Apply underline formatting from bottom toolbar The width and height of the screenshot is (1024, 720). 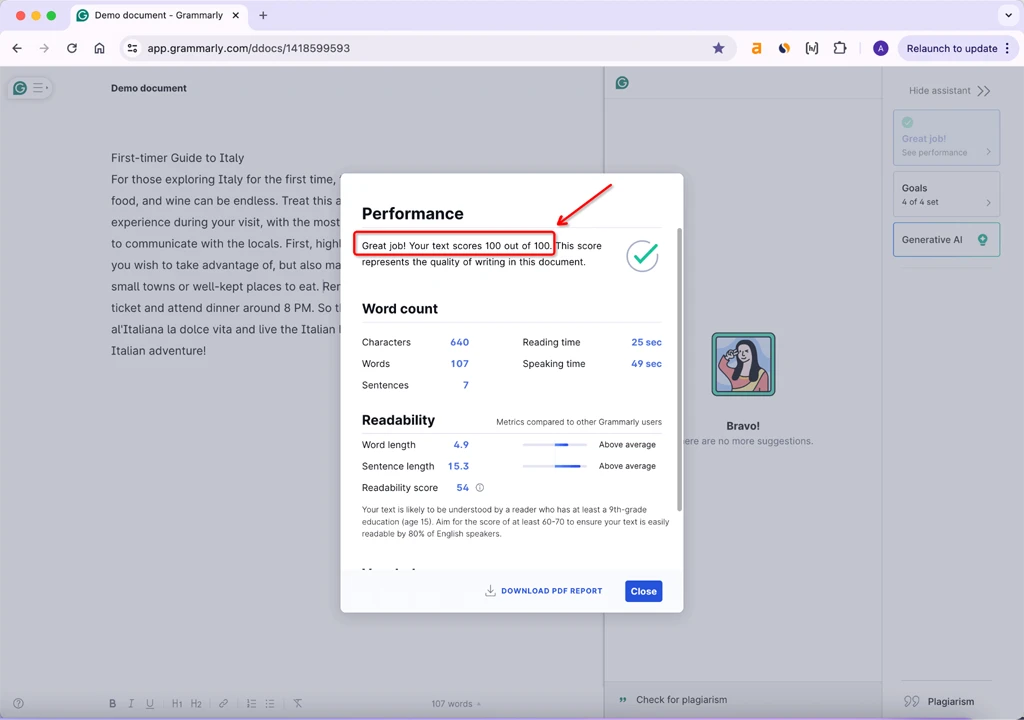(150, 704)
